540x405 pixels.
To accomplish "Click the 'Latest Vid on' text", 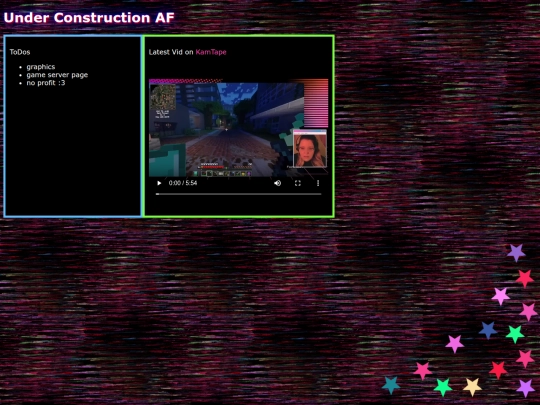I will [171, 52].
